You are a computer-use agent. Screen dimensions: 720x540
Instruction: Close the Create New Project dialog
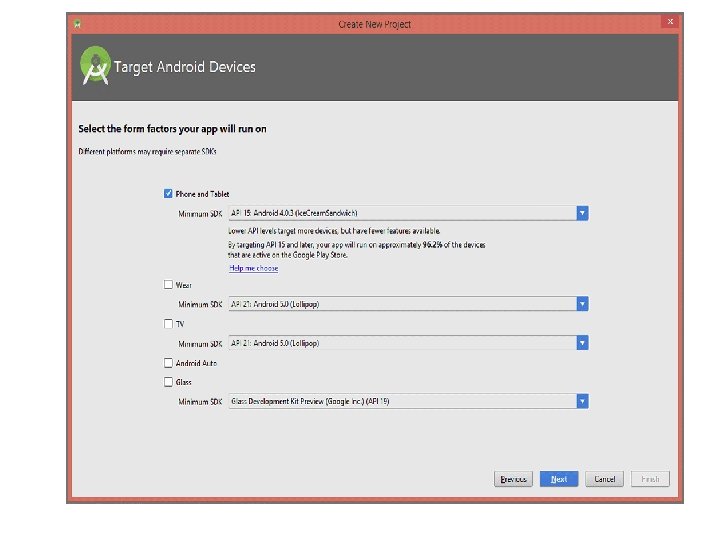[670, 22]
